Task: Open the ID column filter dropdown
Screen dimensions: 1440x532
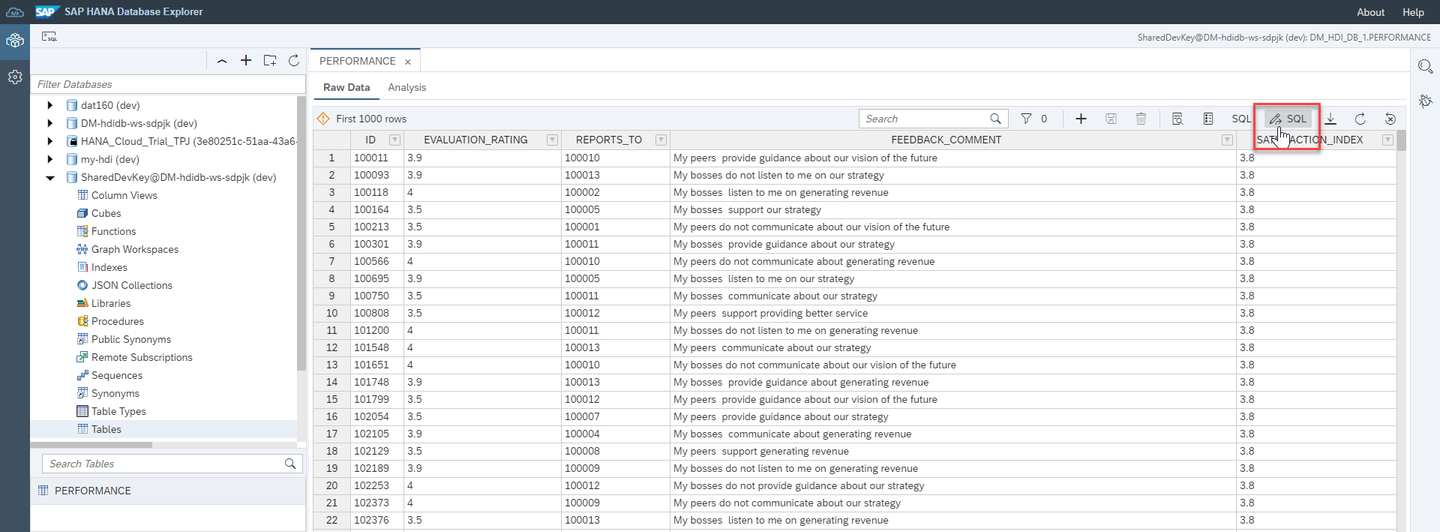Action: pos(394,140)
